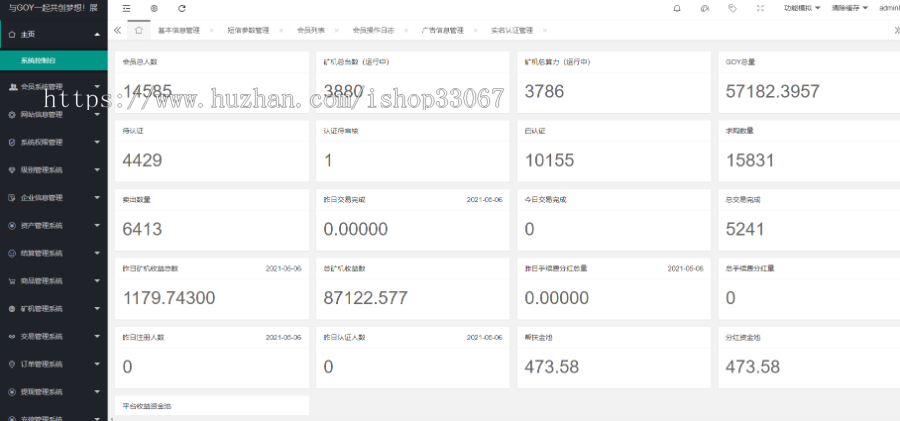Close the 短信参数管理 tab
The image size is (900, 421).
click(281, 30)
